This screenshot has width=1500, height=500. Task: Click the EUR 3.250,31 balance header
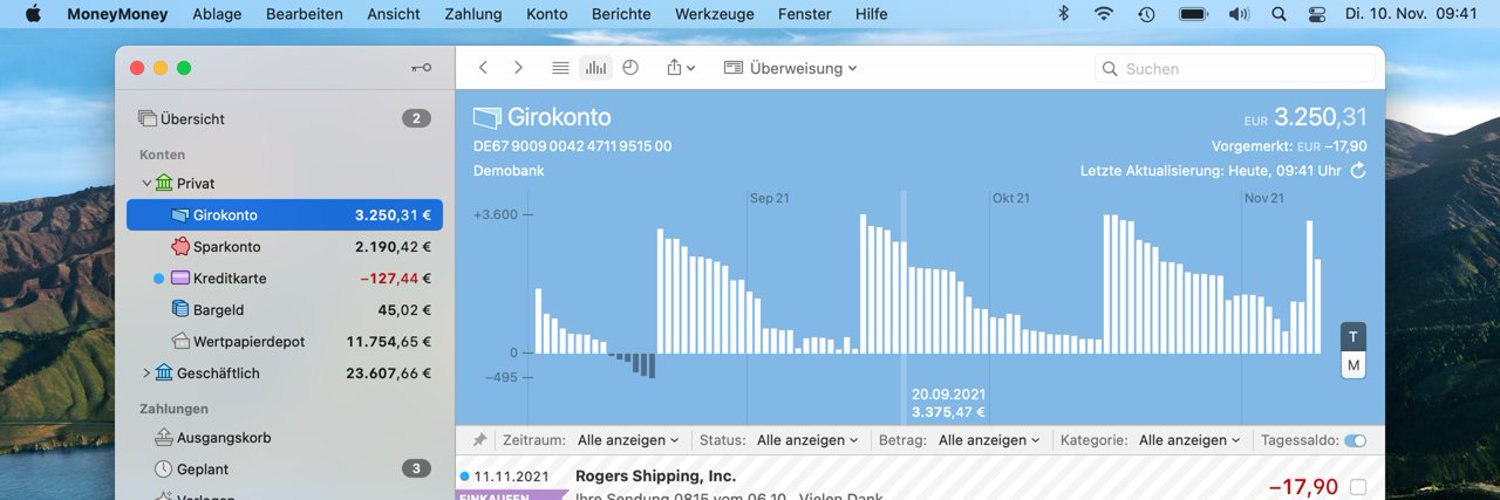click(x=1305, y=117)
